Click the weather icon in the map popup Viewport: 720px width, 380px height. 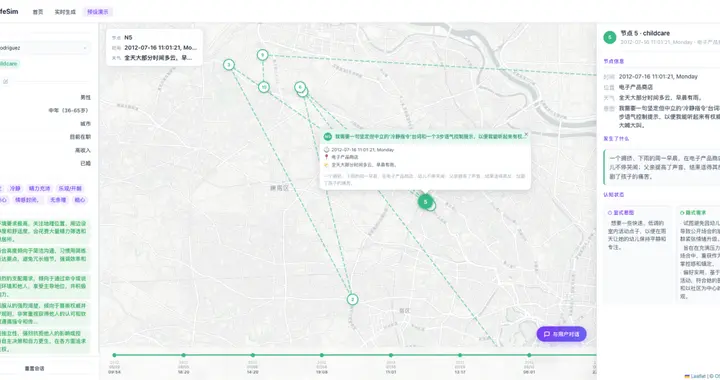tap(326, 165)
